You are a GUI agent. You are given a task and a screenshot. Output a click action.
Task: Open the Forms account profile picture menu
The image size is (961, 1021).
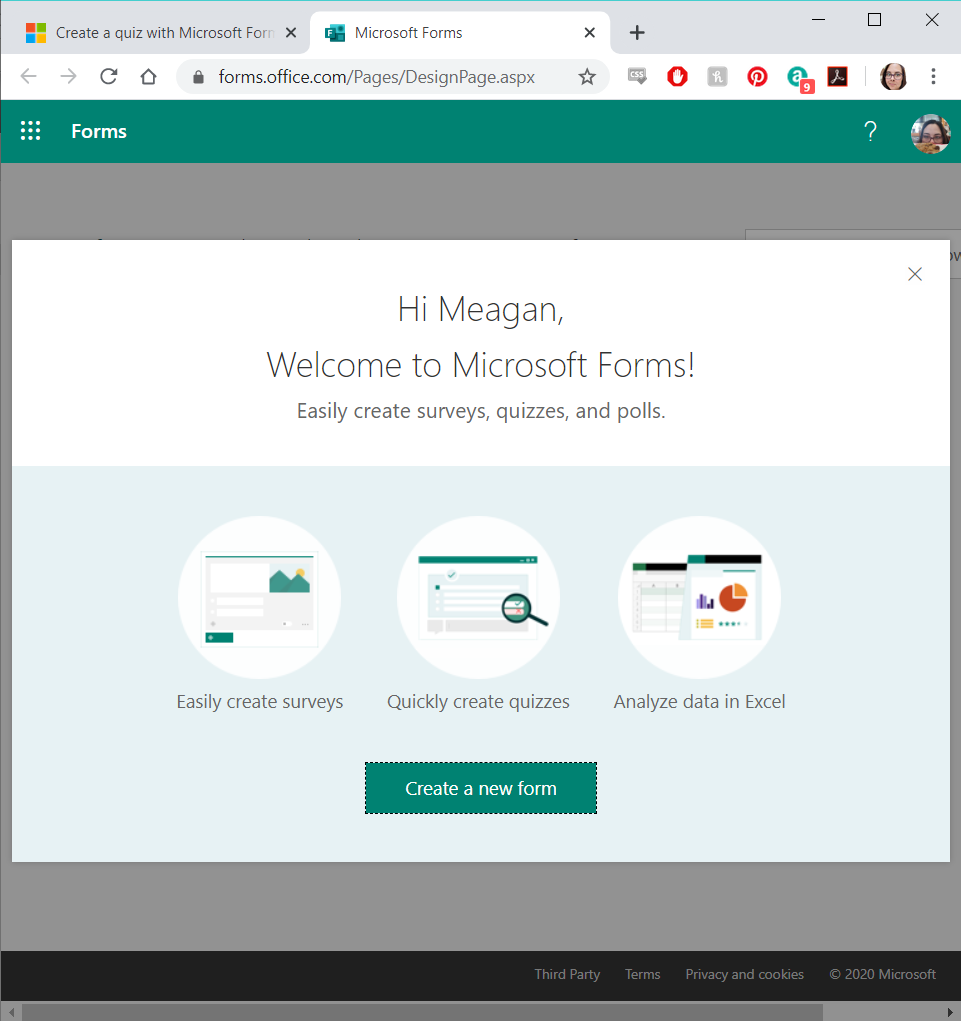pos(930,132)
